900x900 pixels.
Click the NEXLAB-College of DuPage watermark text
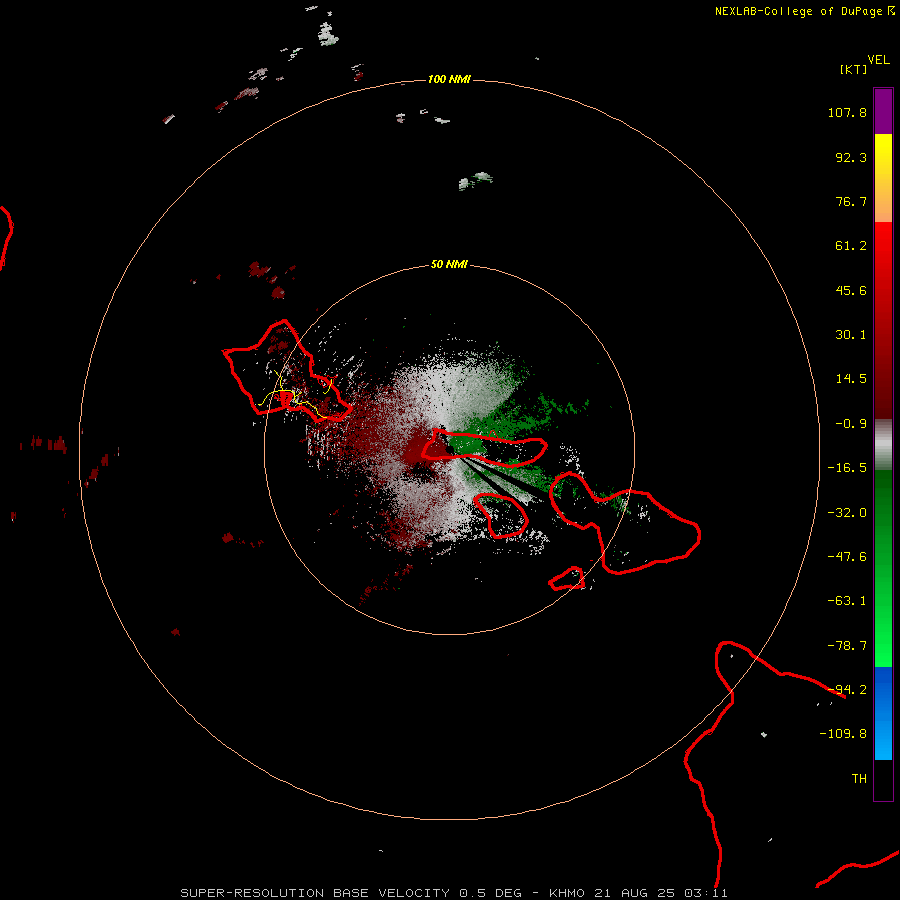pyautogui.click(x=804, y=11)
